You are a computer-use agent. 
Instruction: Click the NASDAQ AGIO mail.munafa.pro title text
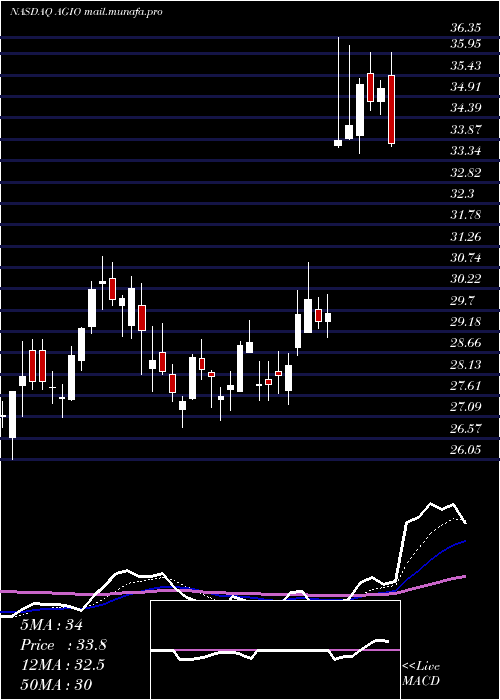click(86, 12)
